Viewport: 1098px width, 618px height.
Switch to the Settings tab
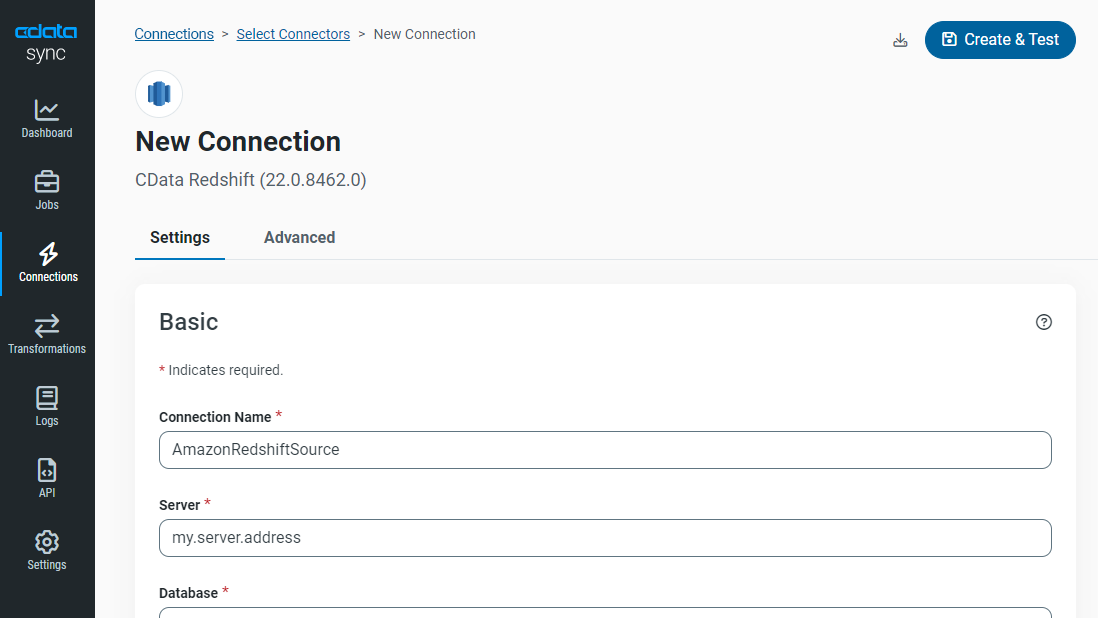point(180,238)
